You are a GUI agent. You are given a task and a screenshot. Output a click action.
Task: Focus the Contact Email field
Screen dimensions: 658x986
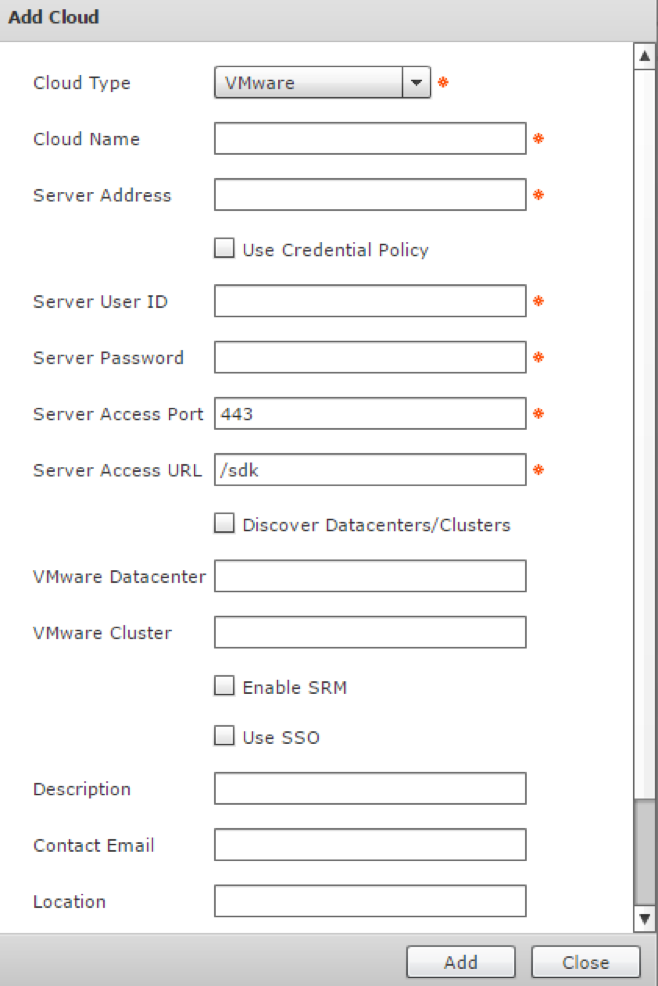tap(369, 845)
